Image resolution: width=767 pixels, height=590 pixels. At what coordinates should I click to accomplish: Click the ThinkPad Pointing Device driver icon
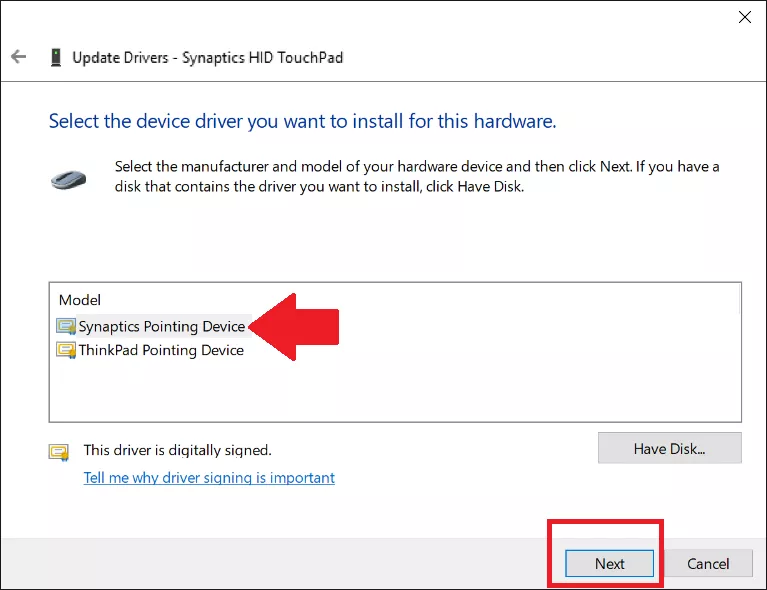(67, 351)
